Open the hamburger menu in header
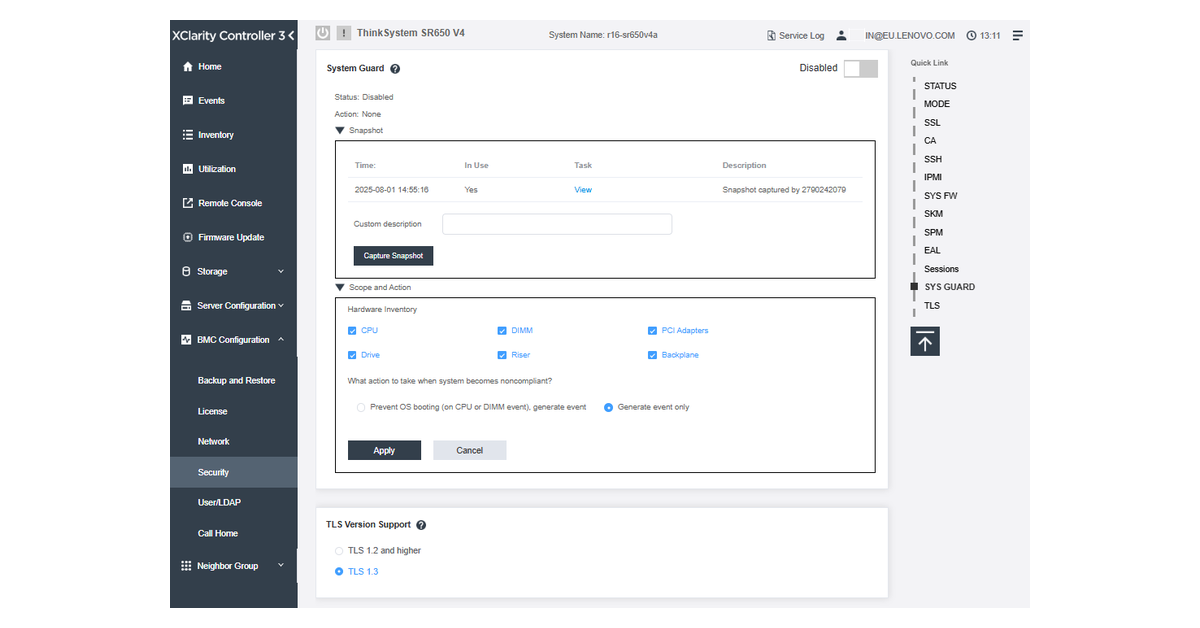 1017,35
